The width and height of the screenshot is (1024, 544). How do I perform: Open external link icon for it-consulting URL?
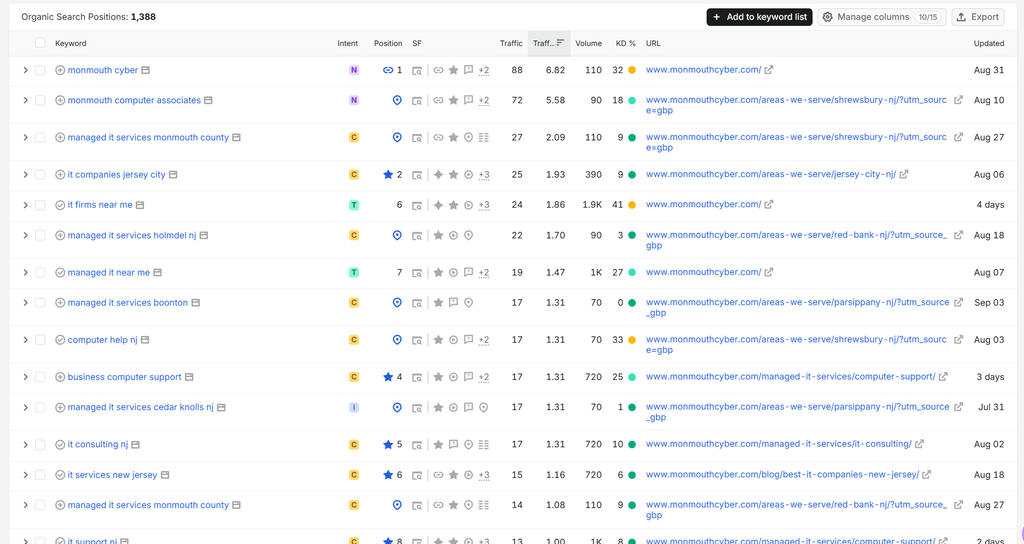pos(919,444)
